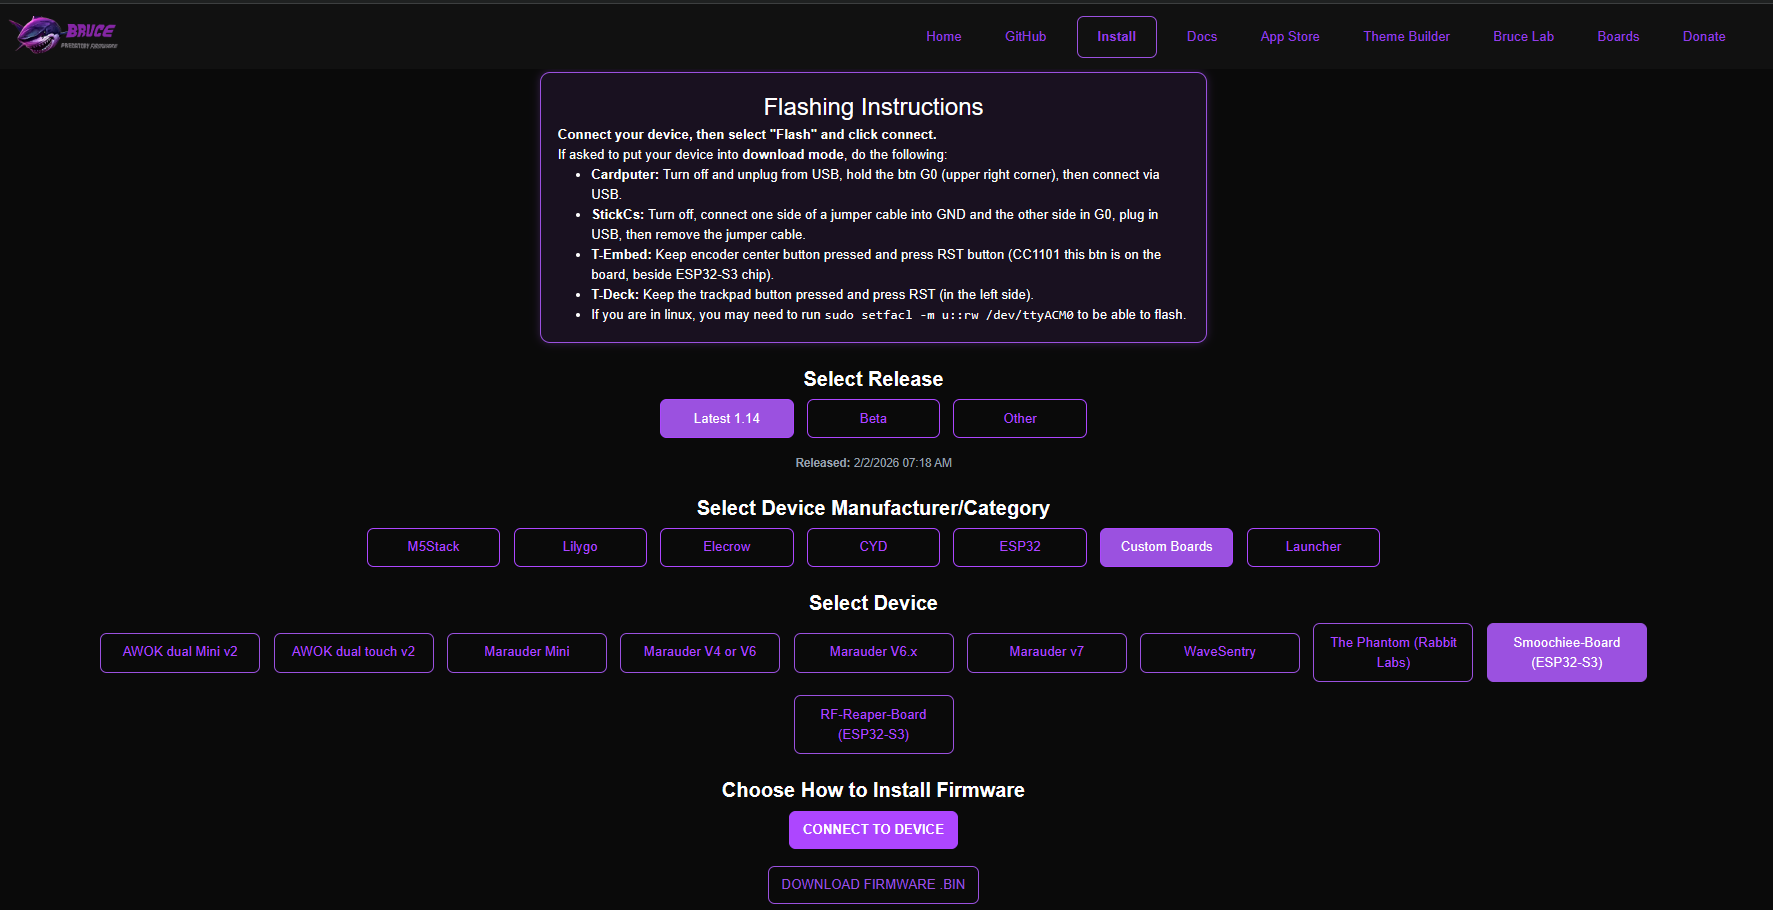Select the Smoochiee-Board (ESP32-S3) device
The width and height of the screenshot is (1773, 910).
coord(1566,652)
